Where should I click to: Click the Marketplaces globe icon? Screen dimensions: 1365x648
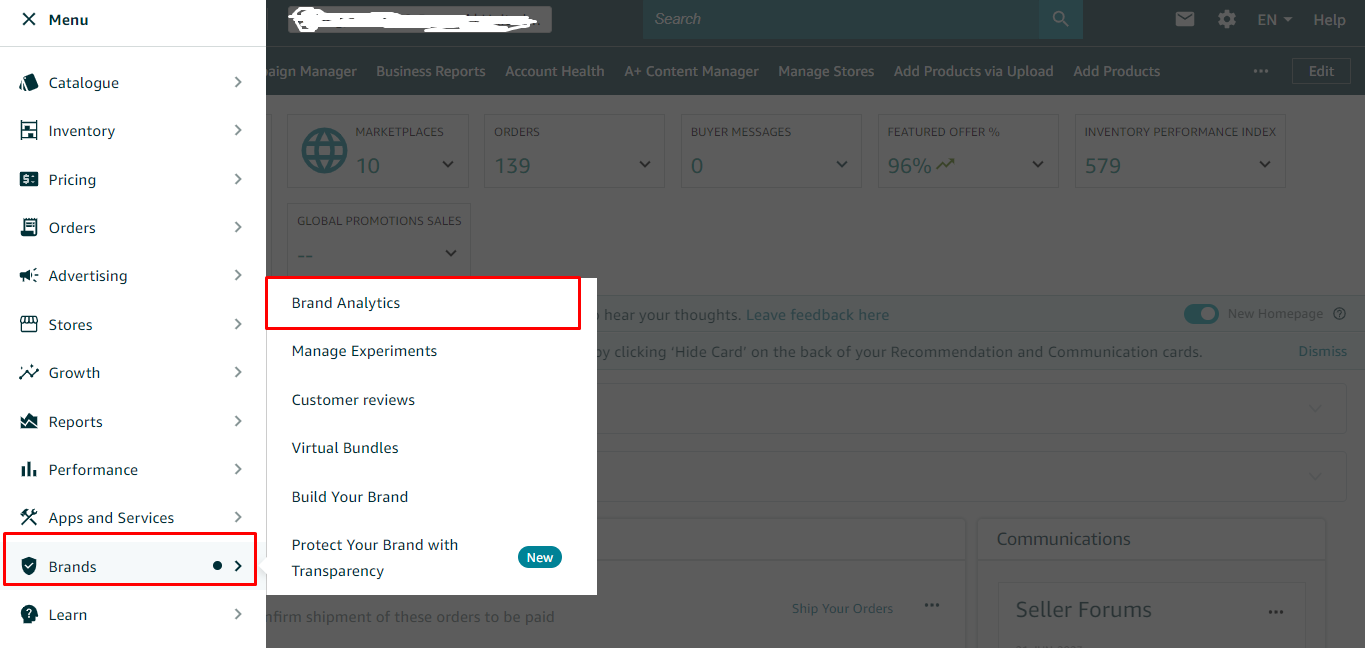pyautogui.click(x=324, y=151)
